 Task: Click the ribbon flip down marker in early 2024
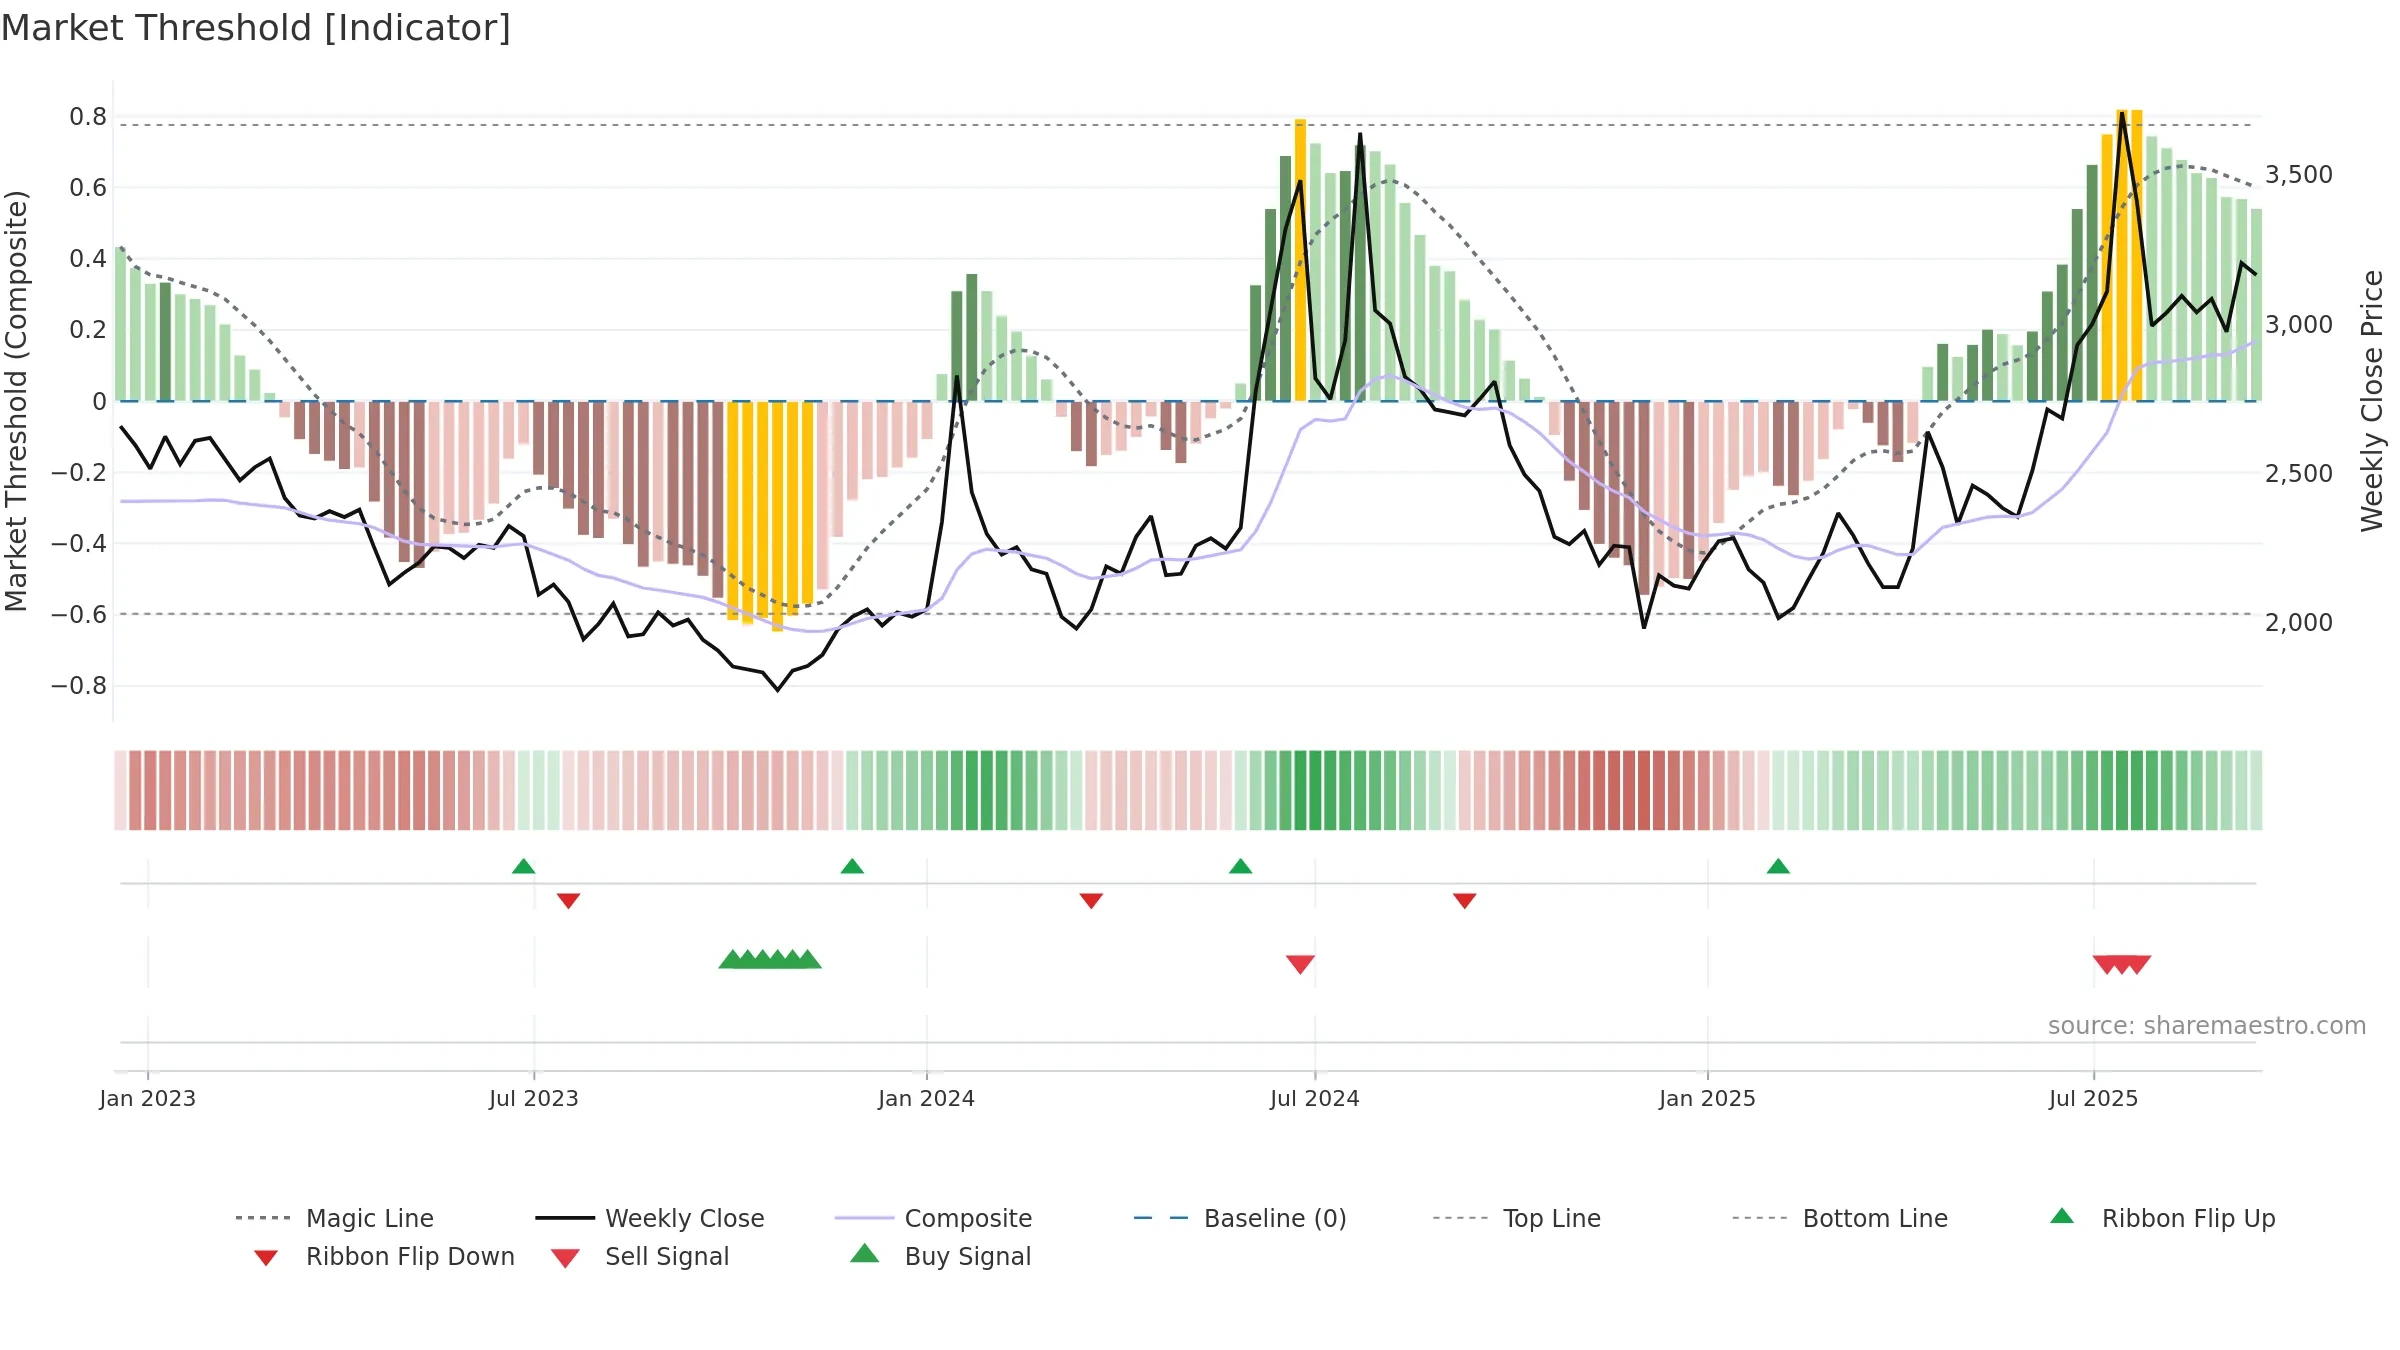point(1091,901)
